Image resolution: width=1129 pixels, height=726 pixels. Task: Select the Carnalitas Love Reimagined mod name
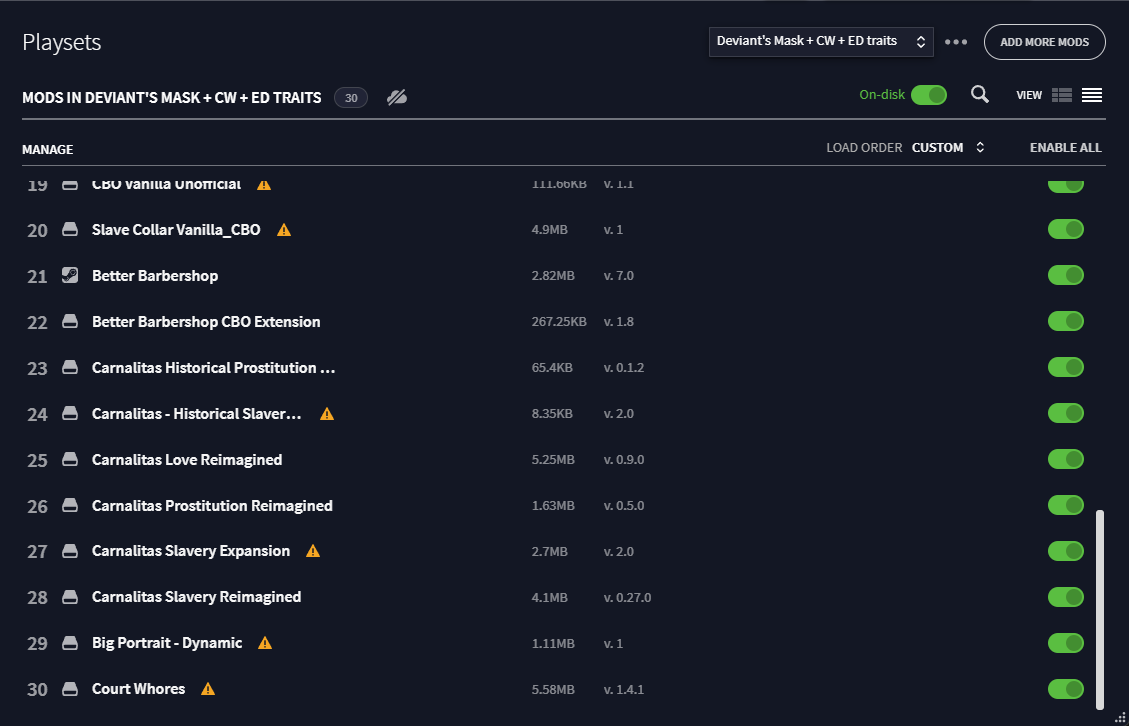pyautogui.click(x=187, y=460)
